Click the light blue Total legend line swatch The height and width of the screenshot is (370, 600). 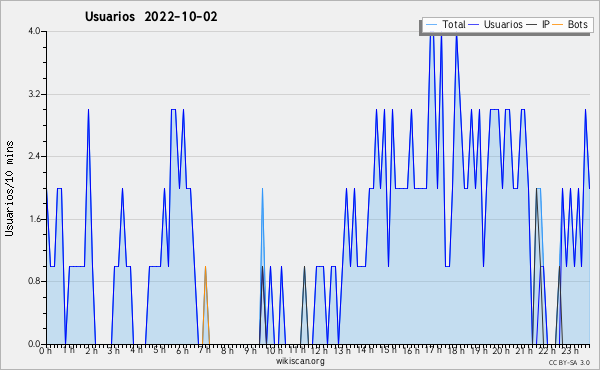pyautogui.click(x=431, y=25)
